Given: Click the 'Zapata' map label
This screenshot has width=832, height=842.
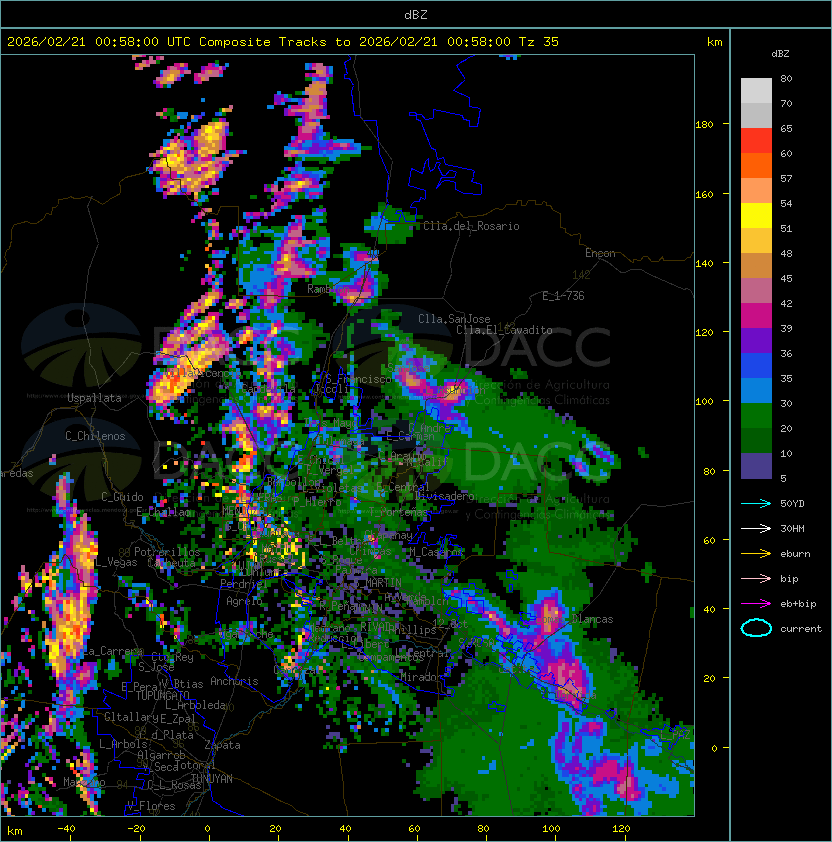Looking at the screenshot, I should pos(222,745).
